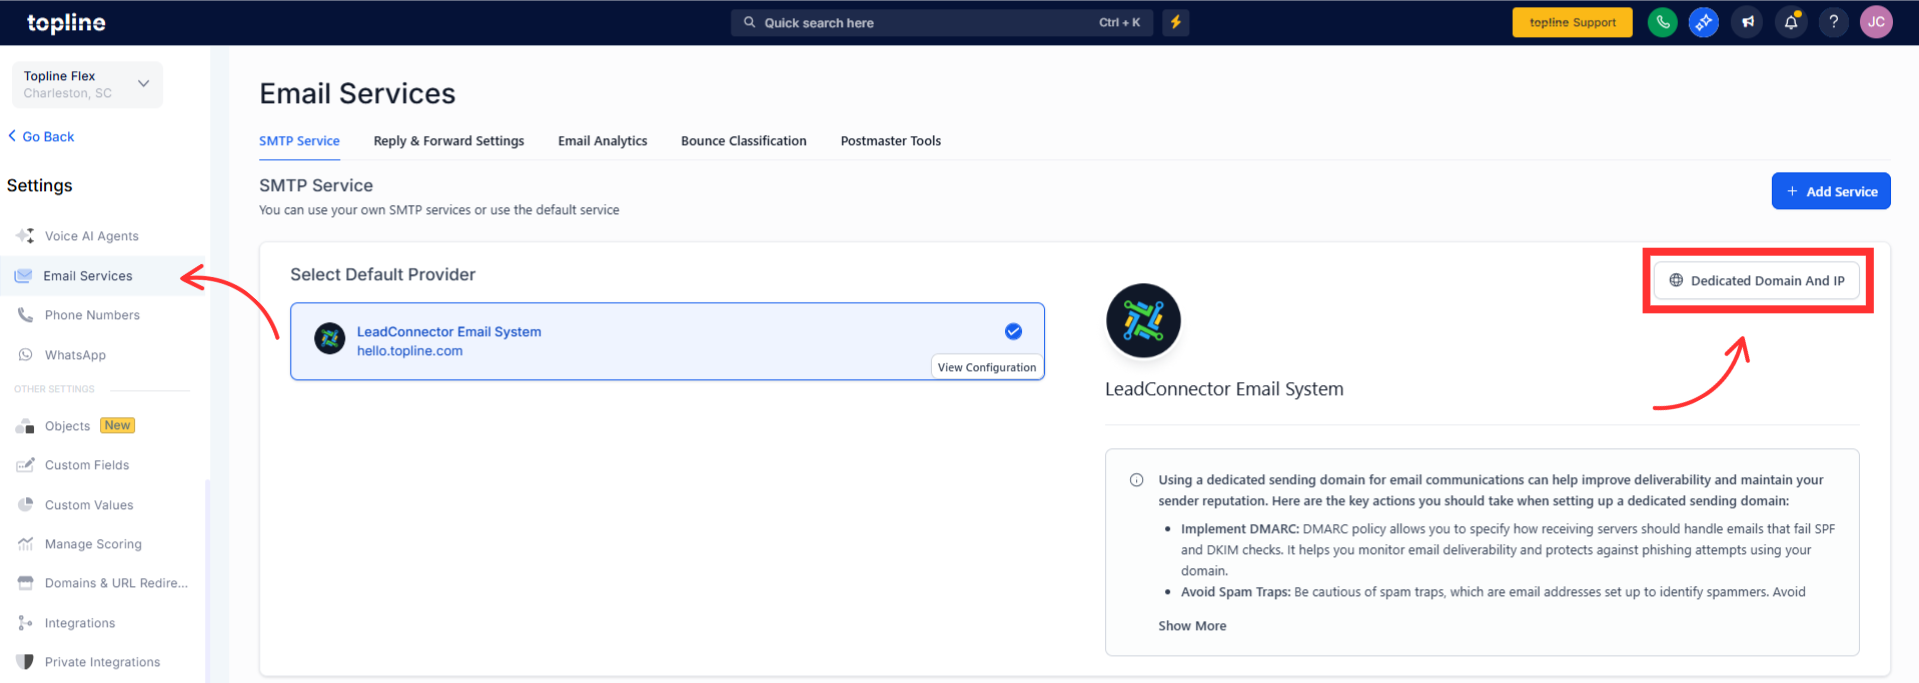Open the question mark help icon
Viewport: 1919px width, 683px height.
pos(1833,22)
